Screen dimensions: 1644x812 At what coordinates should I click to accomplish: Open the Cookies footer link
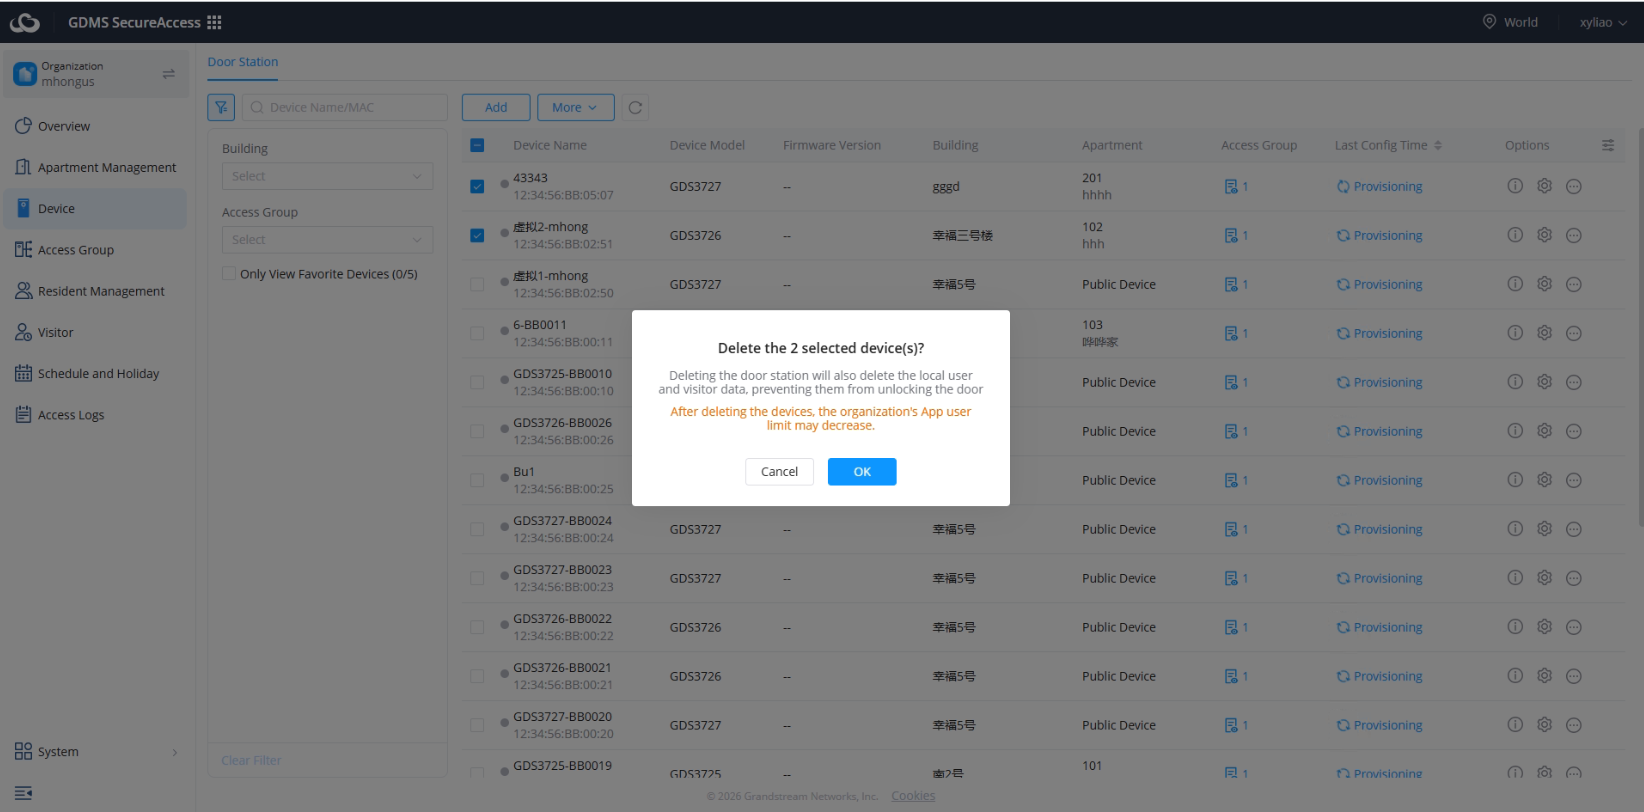point(913,796)
